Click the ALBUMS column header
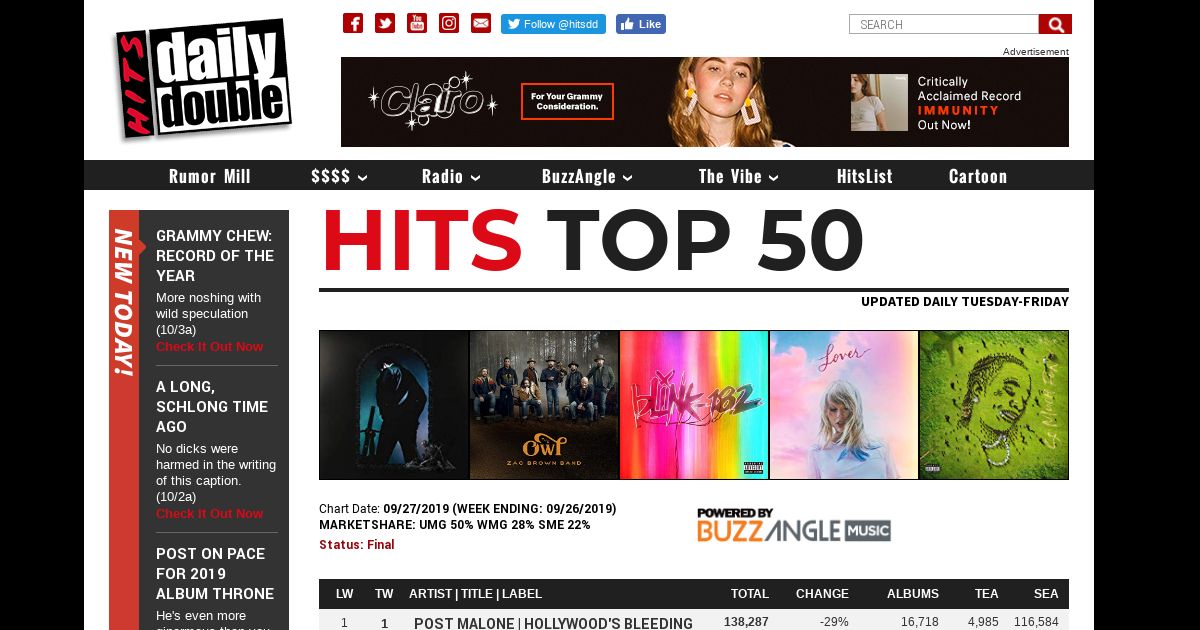The width and height of the screenshot is (1200, 630). click(x=913, y=594)
